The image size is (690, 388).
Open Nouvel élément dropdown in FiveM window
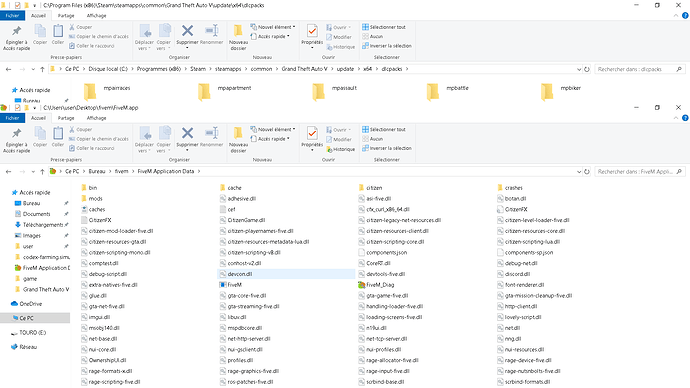click(x=273, y=129)
